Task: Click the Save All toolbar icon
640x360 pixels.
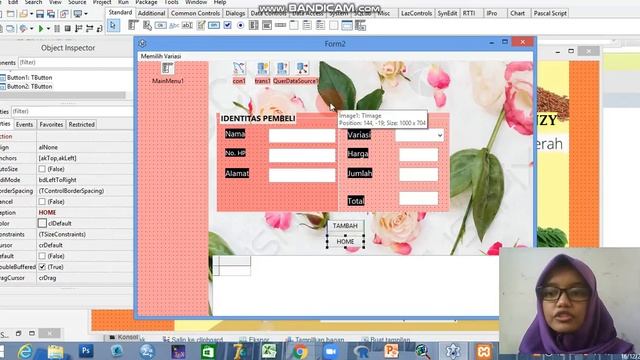Action: coord(51,14)
